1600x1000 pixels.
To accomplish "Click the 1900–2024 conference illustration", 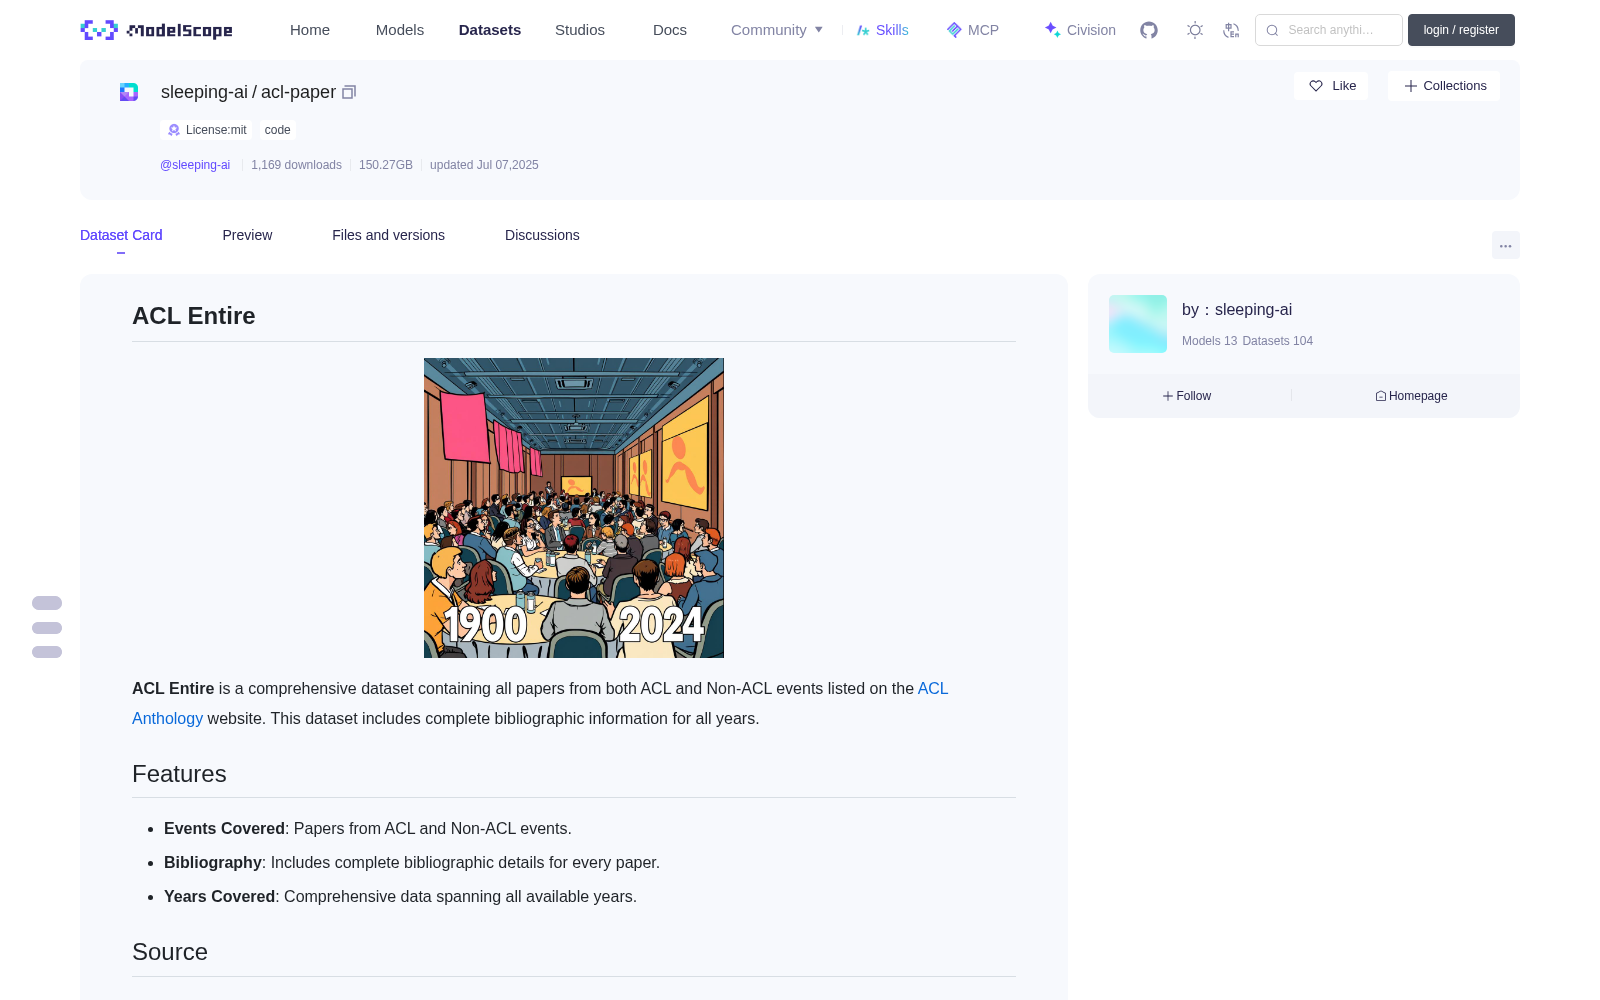I will 574,508.
